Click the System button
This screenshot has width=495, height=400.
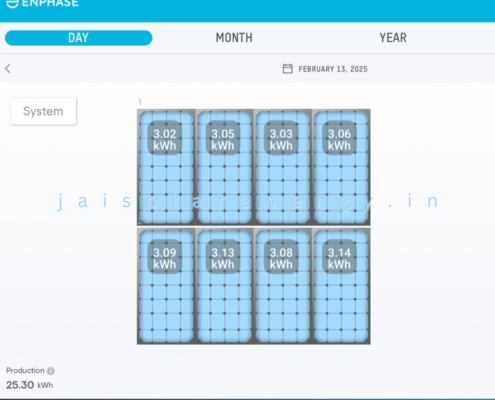[x=43, y=111]
